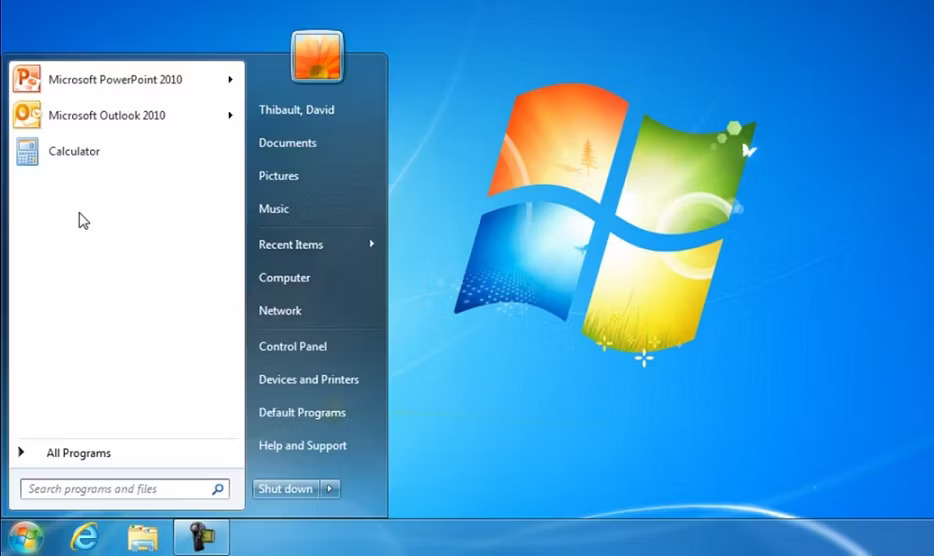934x556 pixels.
Task: Open Help and Support
Action: click(x=302, y=445)
